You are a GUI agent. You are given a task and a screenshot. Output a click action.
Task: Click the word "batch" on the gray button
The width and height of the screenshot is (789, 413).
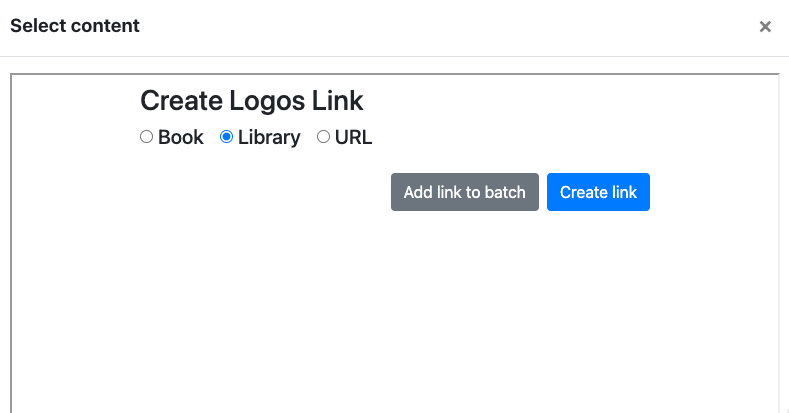(x=505, y=192)
